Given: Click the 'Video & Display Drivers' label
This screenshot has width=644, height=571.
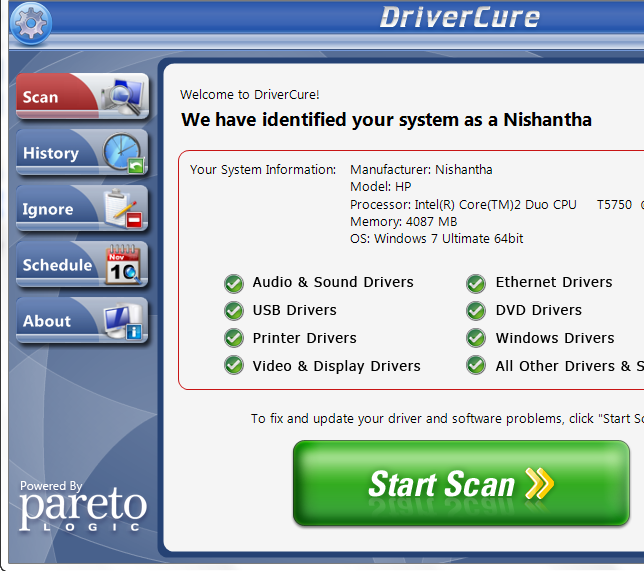Looking at the screenshot, I should [336, 366].
